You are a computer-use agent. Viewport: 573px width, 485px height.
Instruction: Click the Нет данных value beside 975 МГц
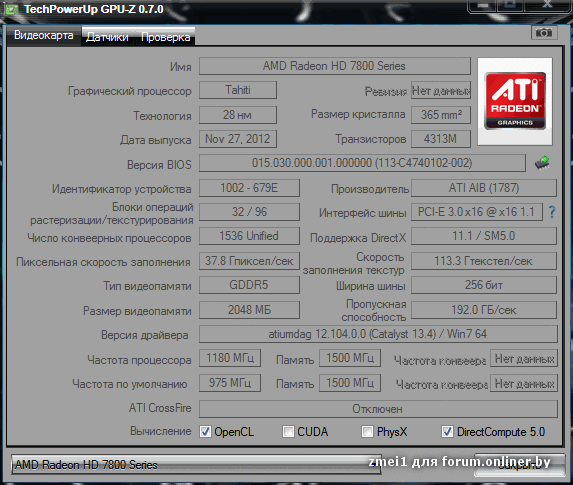524,383
